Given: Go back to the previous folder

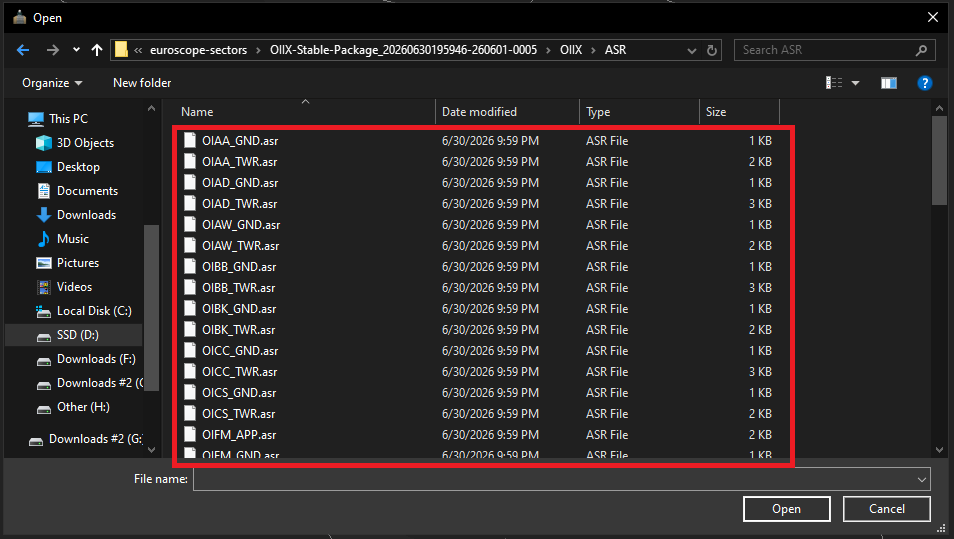Looking at the screenshot, I should tap(23, 50).
